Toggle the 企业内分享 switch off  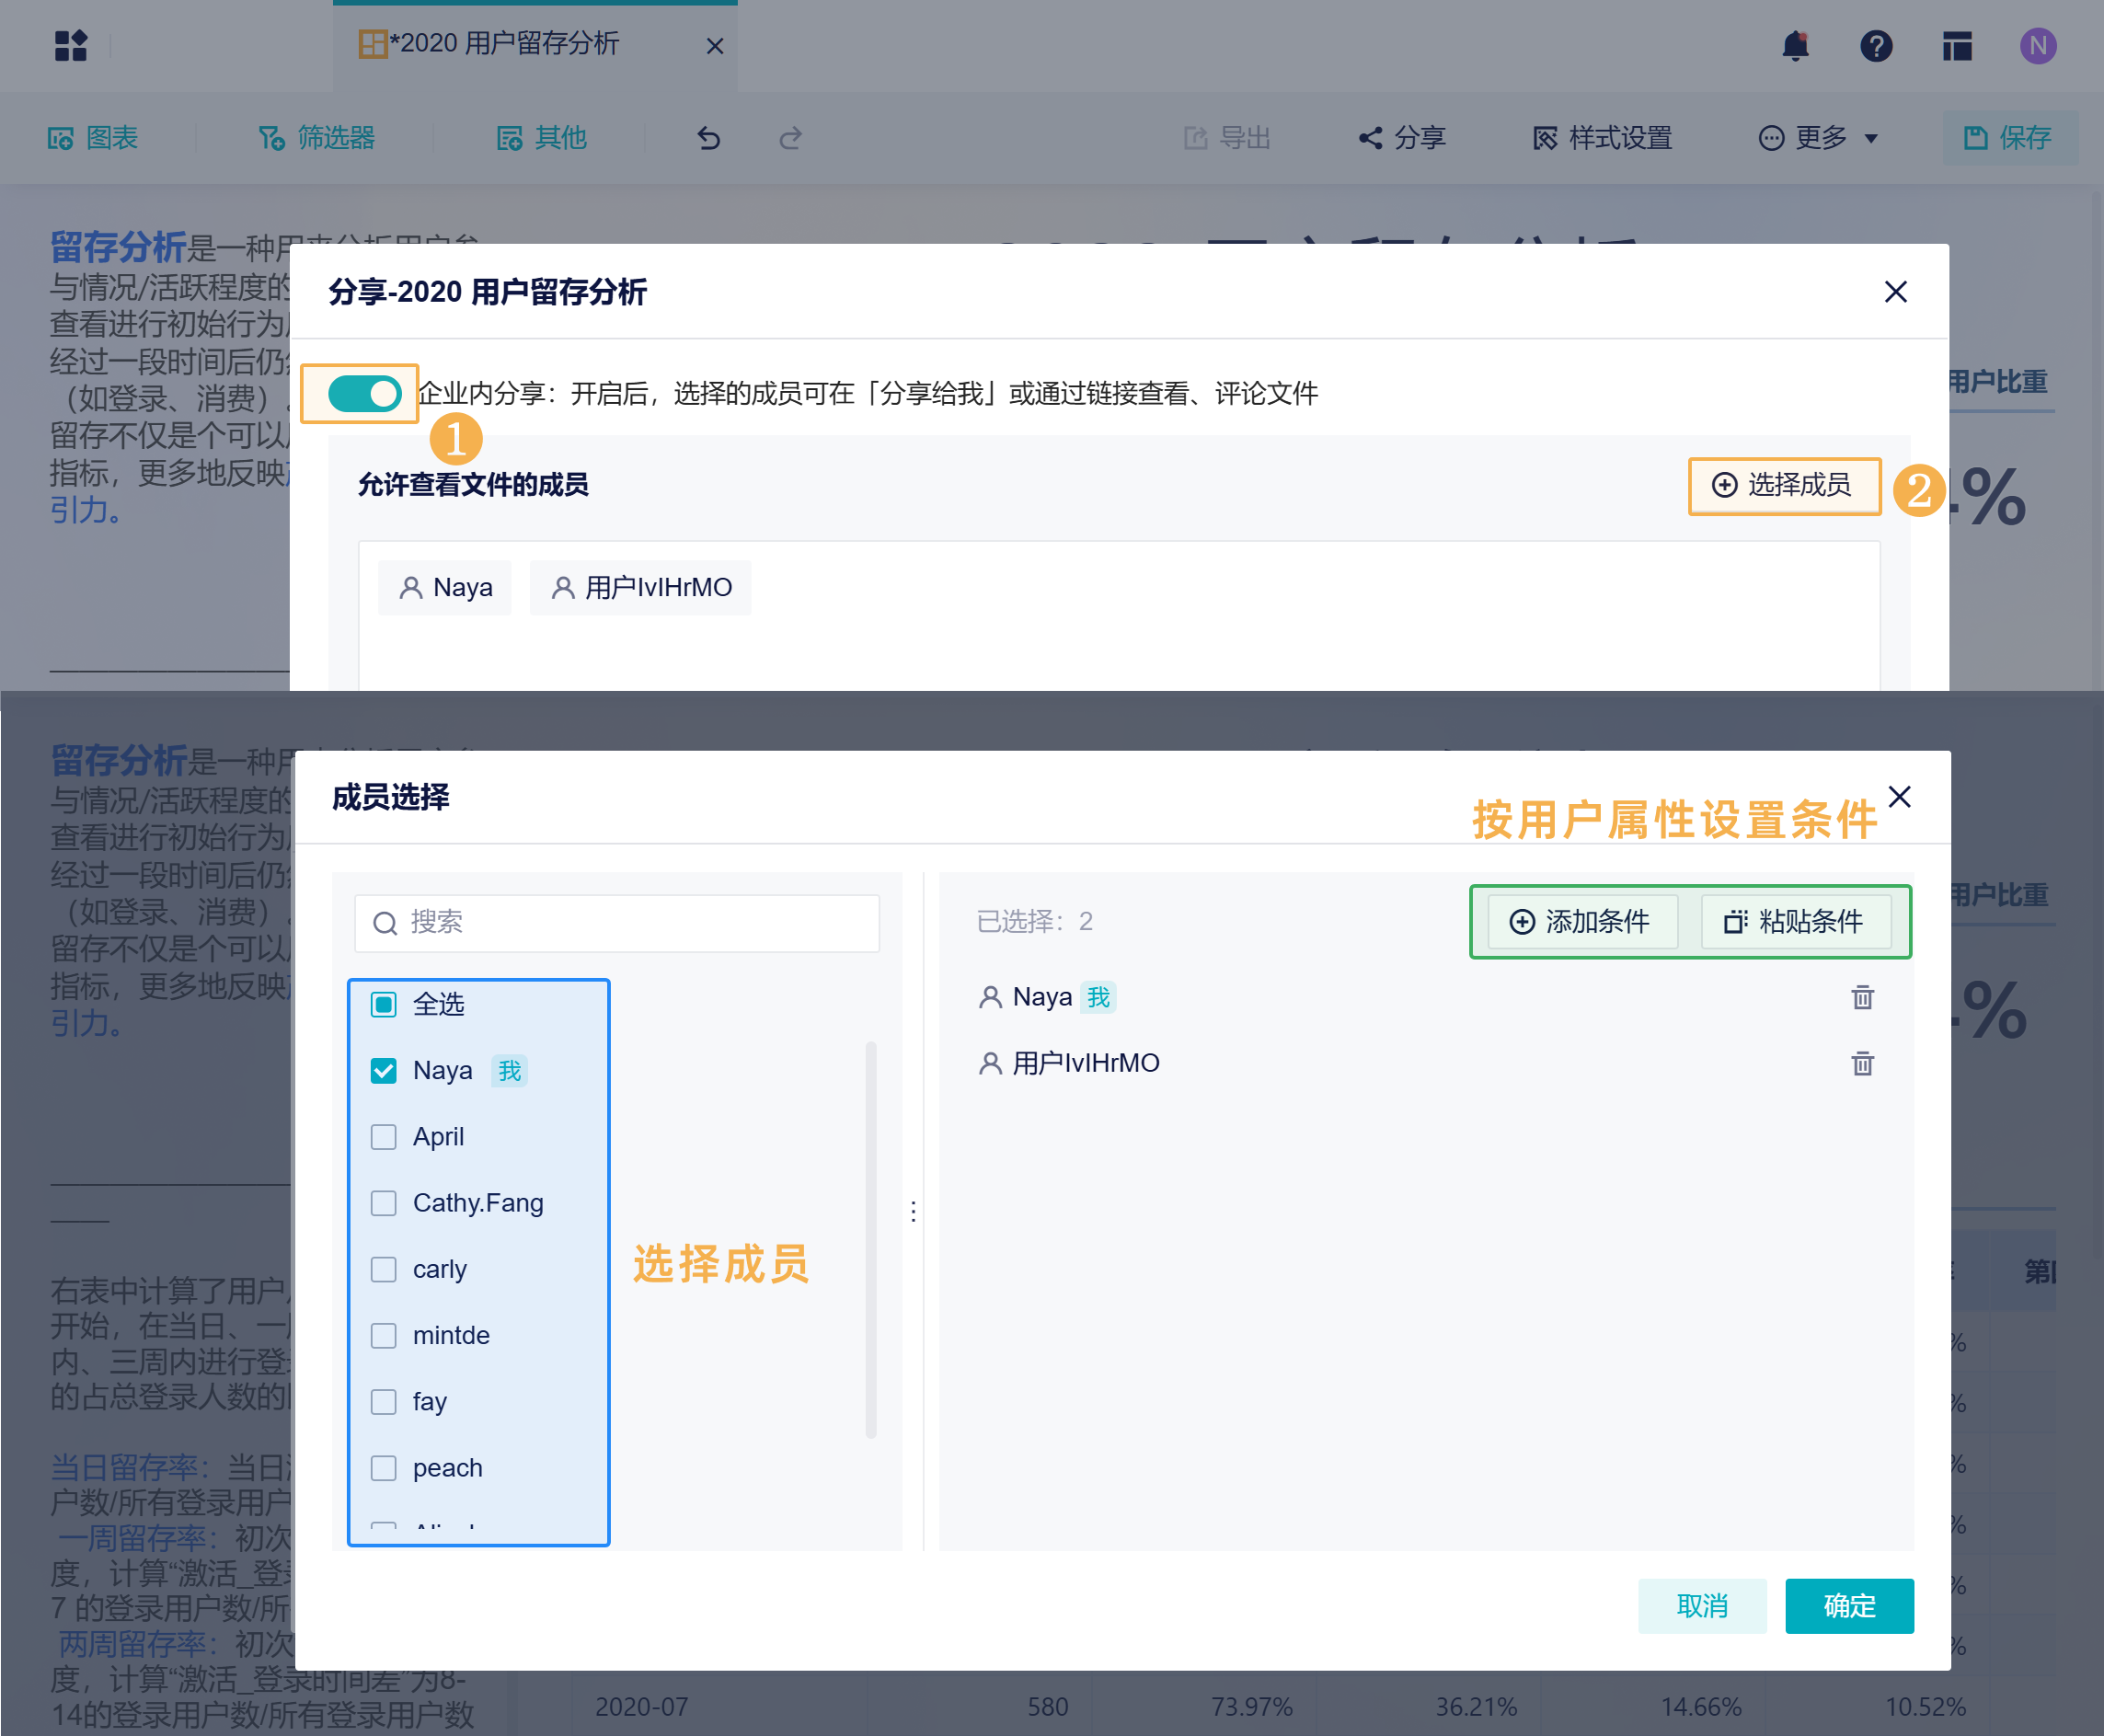(x=364, y=394)
